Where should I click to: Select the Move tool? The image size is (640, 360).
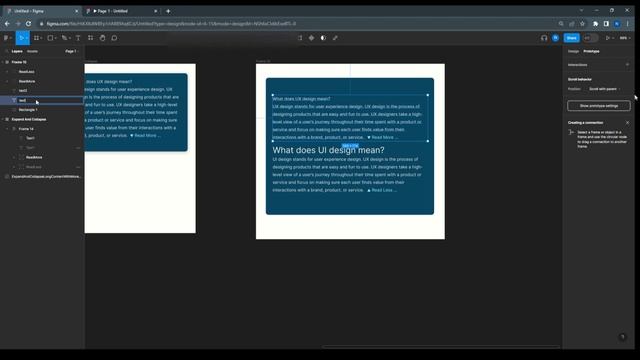click(x=21, y=38)
